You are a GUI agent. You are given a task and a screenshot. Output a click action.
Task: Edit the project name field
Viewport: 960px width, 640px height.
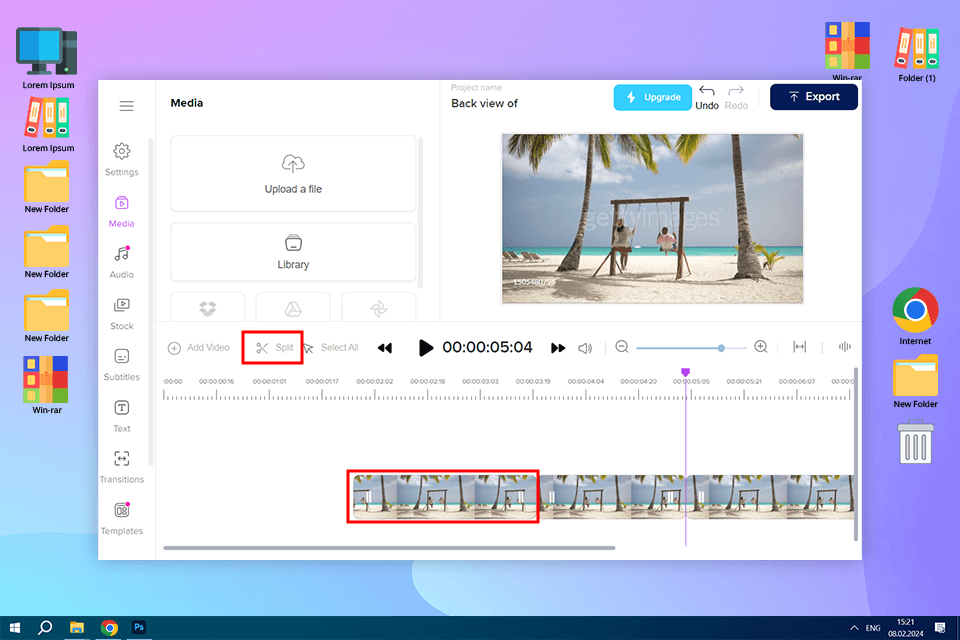[484, 104]
